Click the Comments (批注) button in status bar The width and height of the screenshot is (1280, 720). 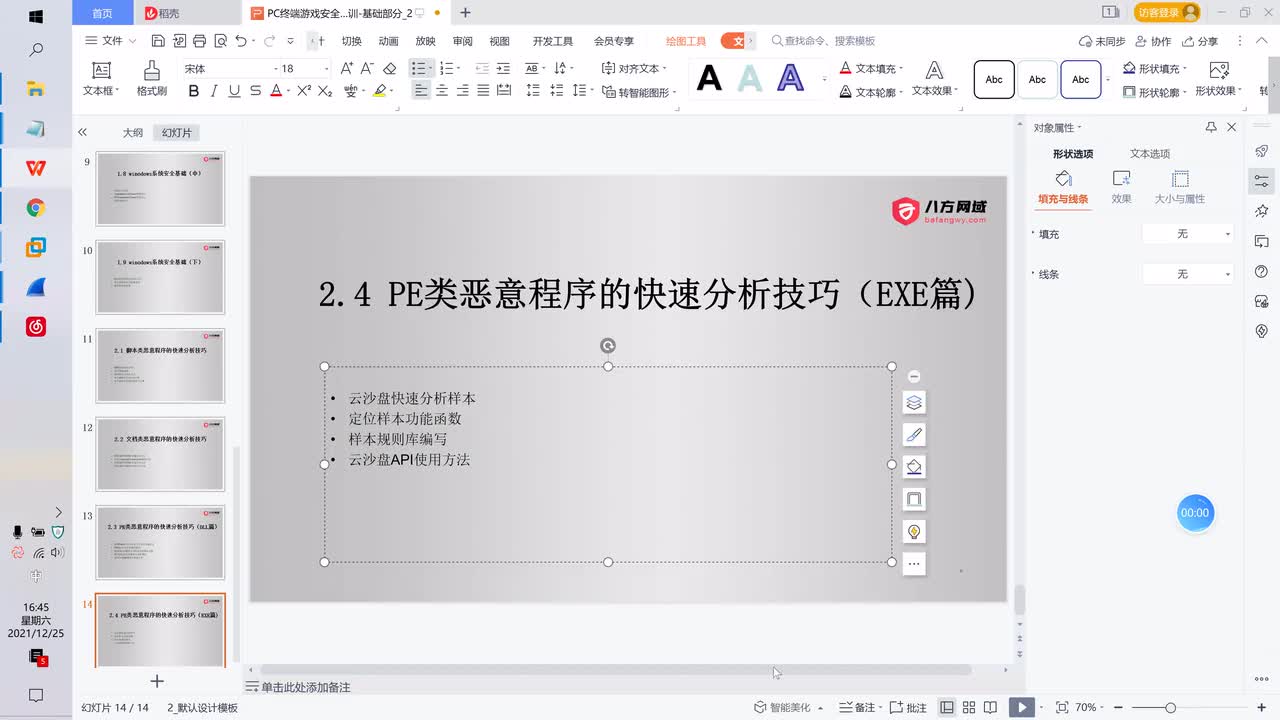908,707
